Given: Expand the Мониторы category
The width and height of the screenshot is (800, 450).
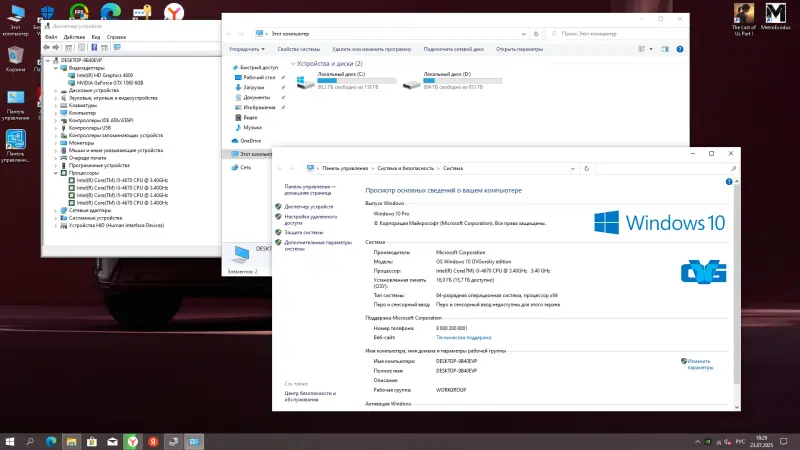Looking at the screenshot, I should click(56, 143).
